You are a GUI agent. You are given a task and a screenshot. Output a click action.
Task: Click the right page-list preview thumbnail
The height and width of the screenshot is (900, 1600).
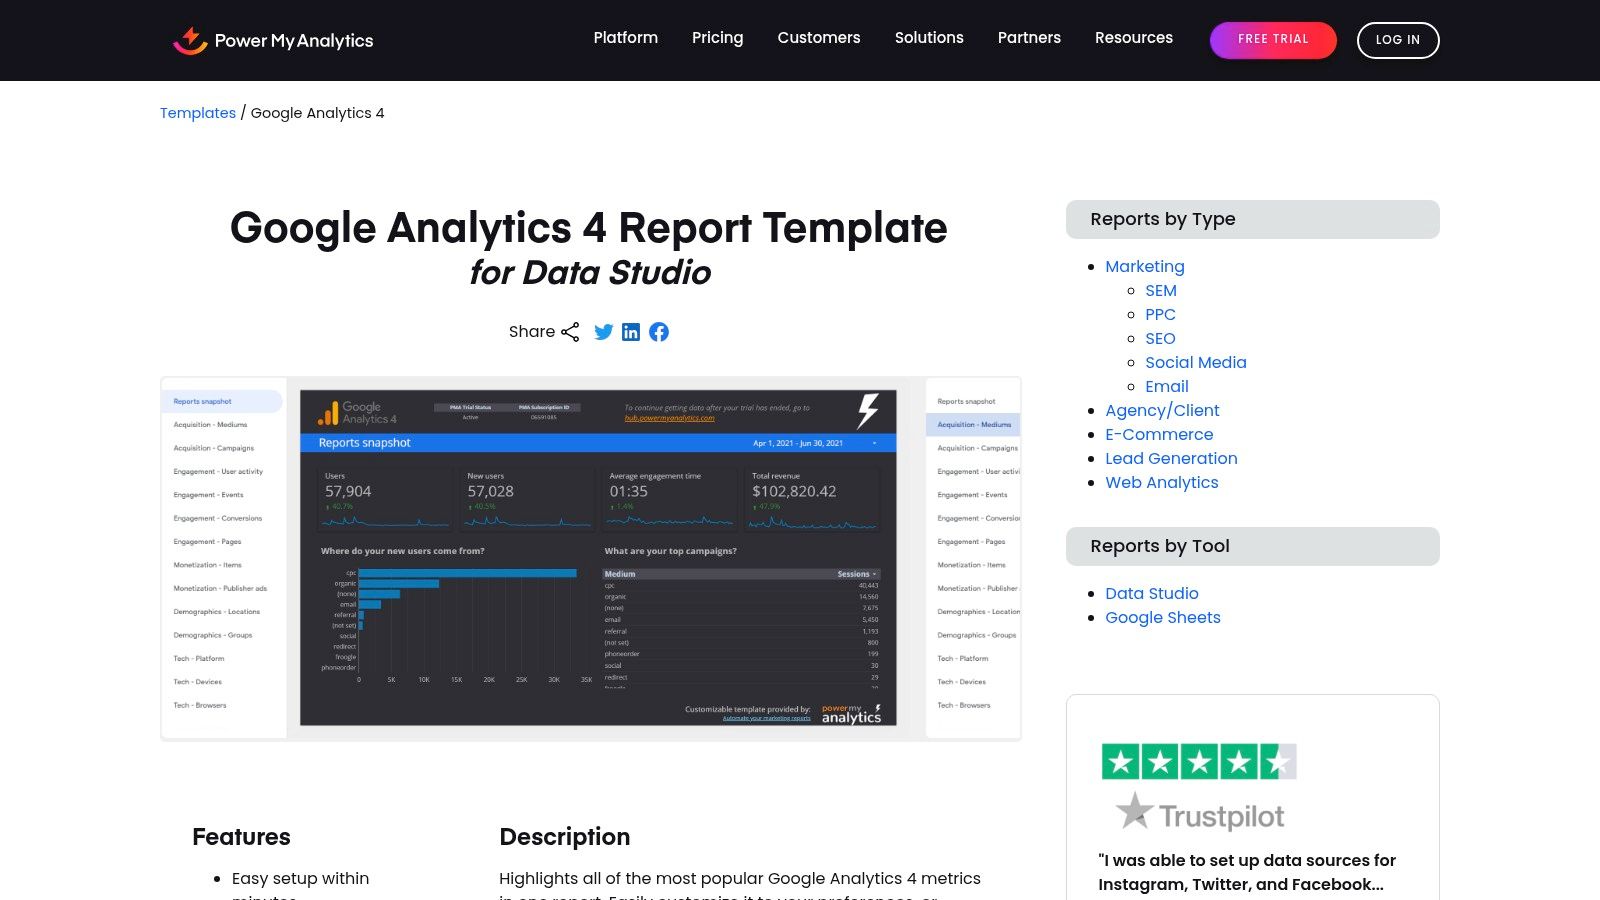pyautogui.click(x=973, y=558)
